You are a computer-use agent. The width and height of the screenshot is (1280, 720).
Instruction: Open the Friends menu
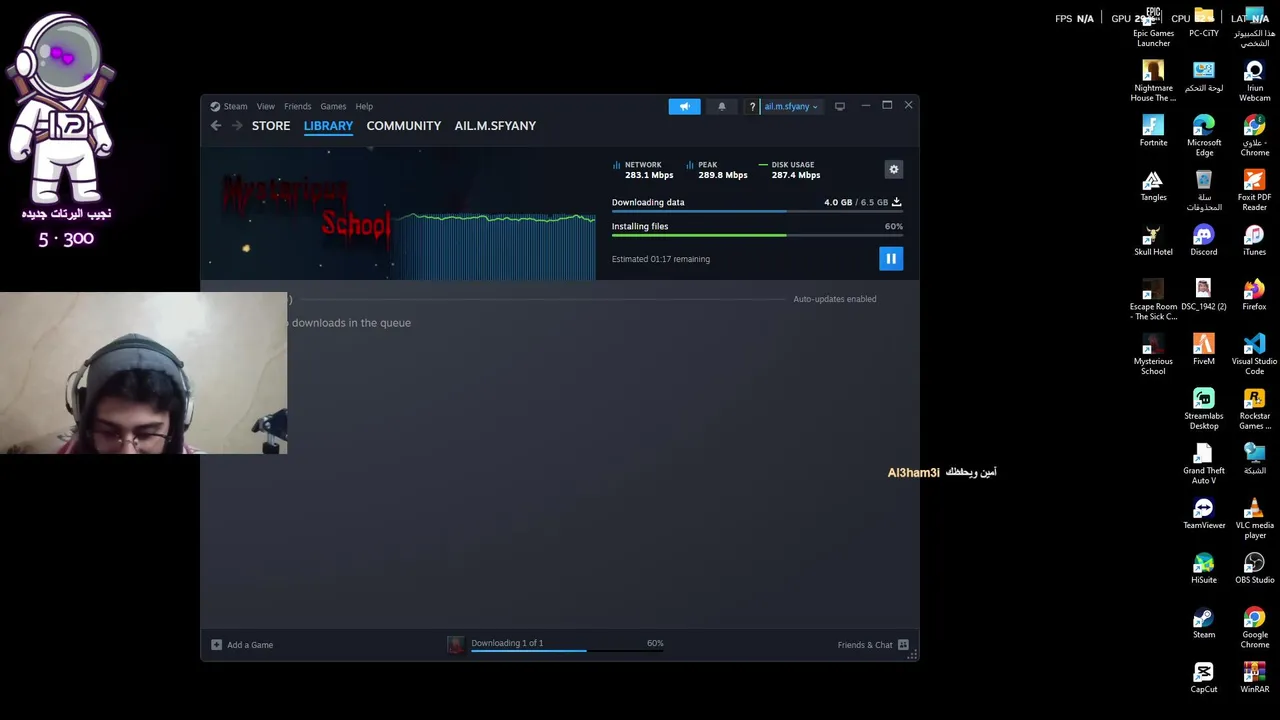(x=298, y=106)
